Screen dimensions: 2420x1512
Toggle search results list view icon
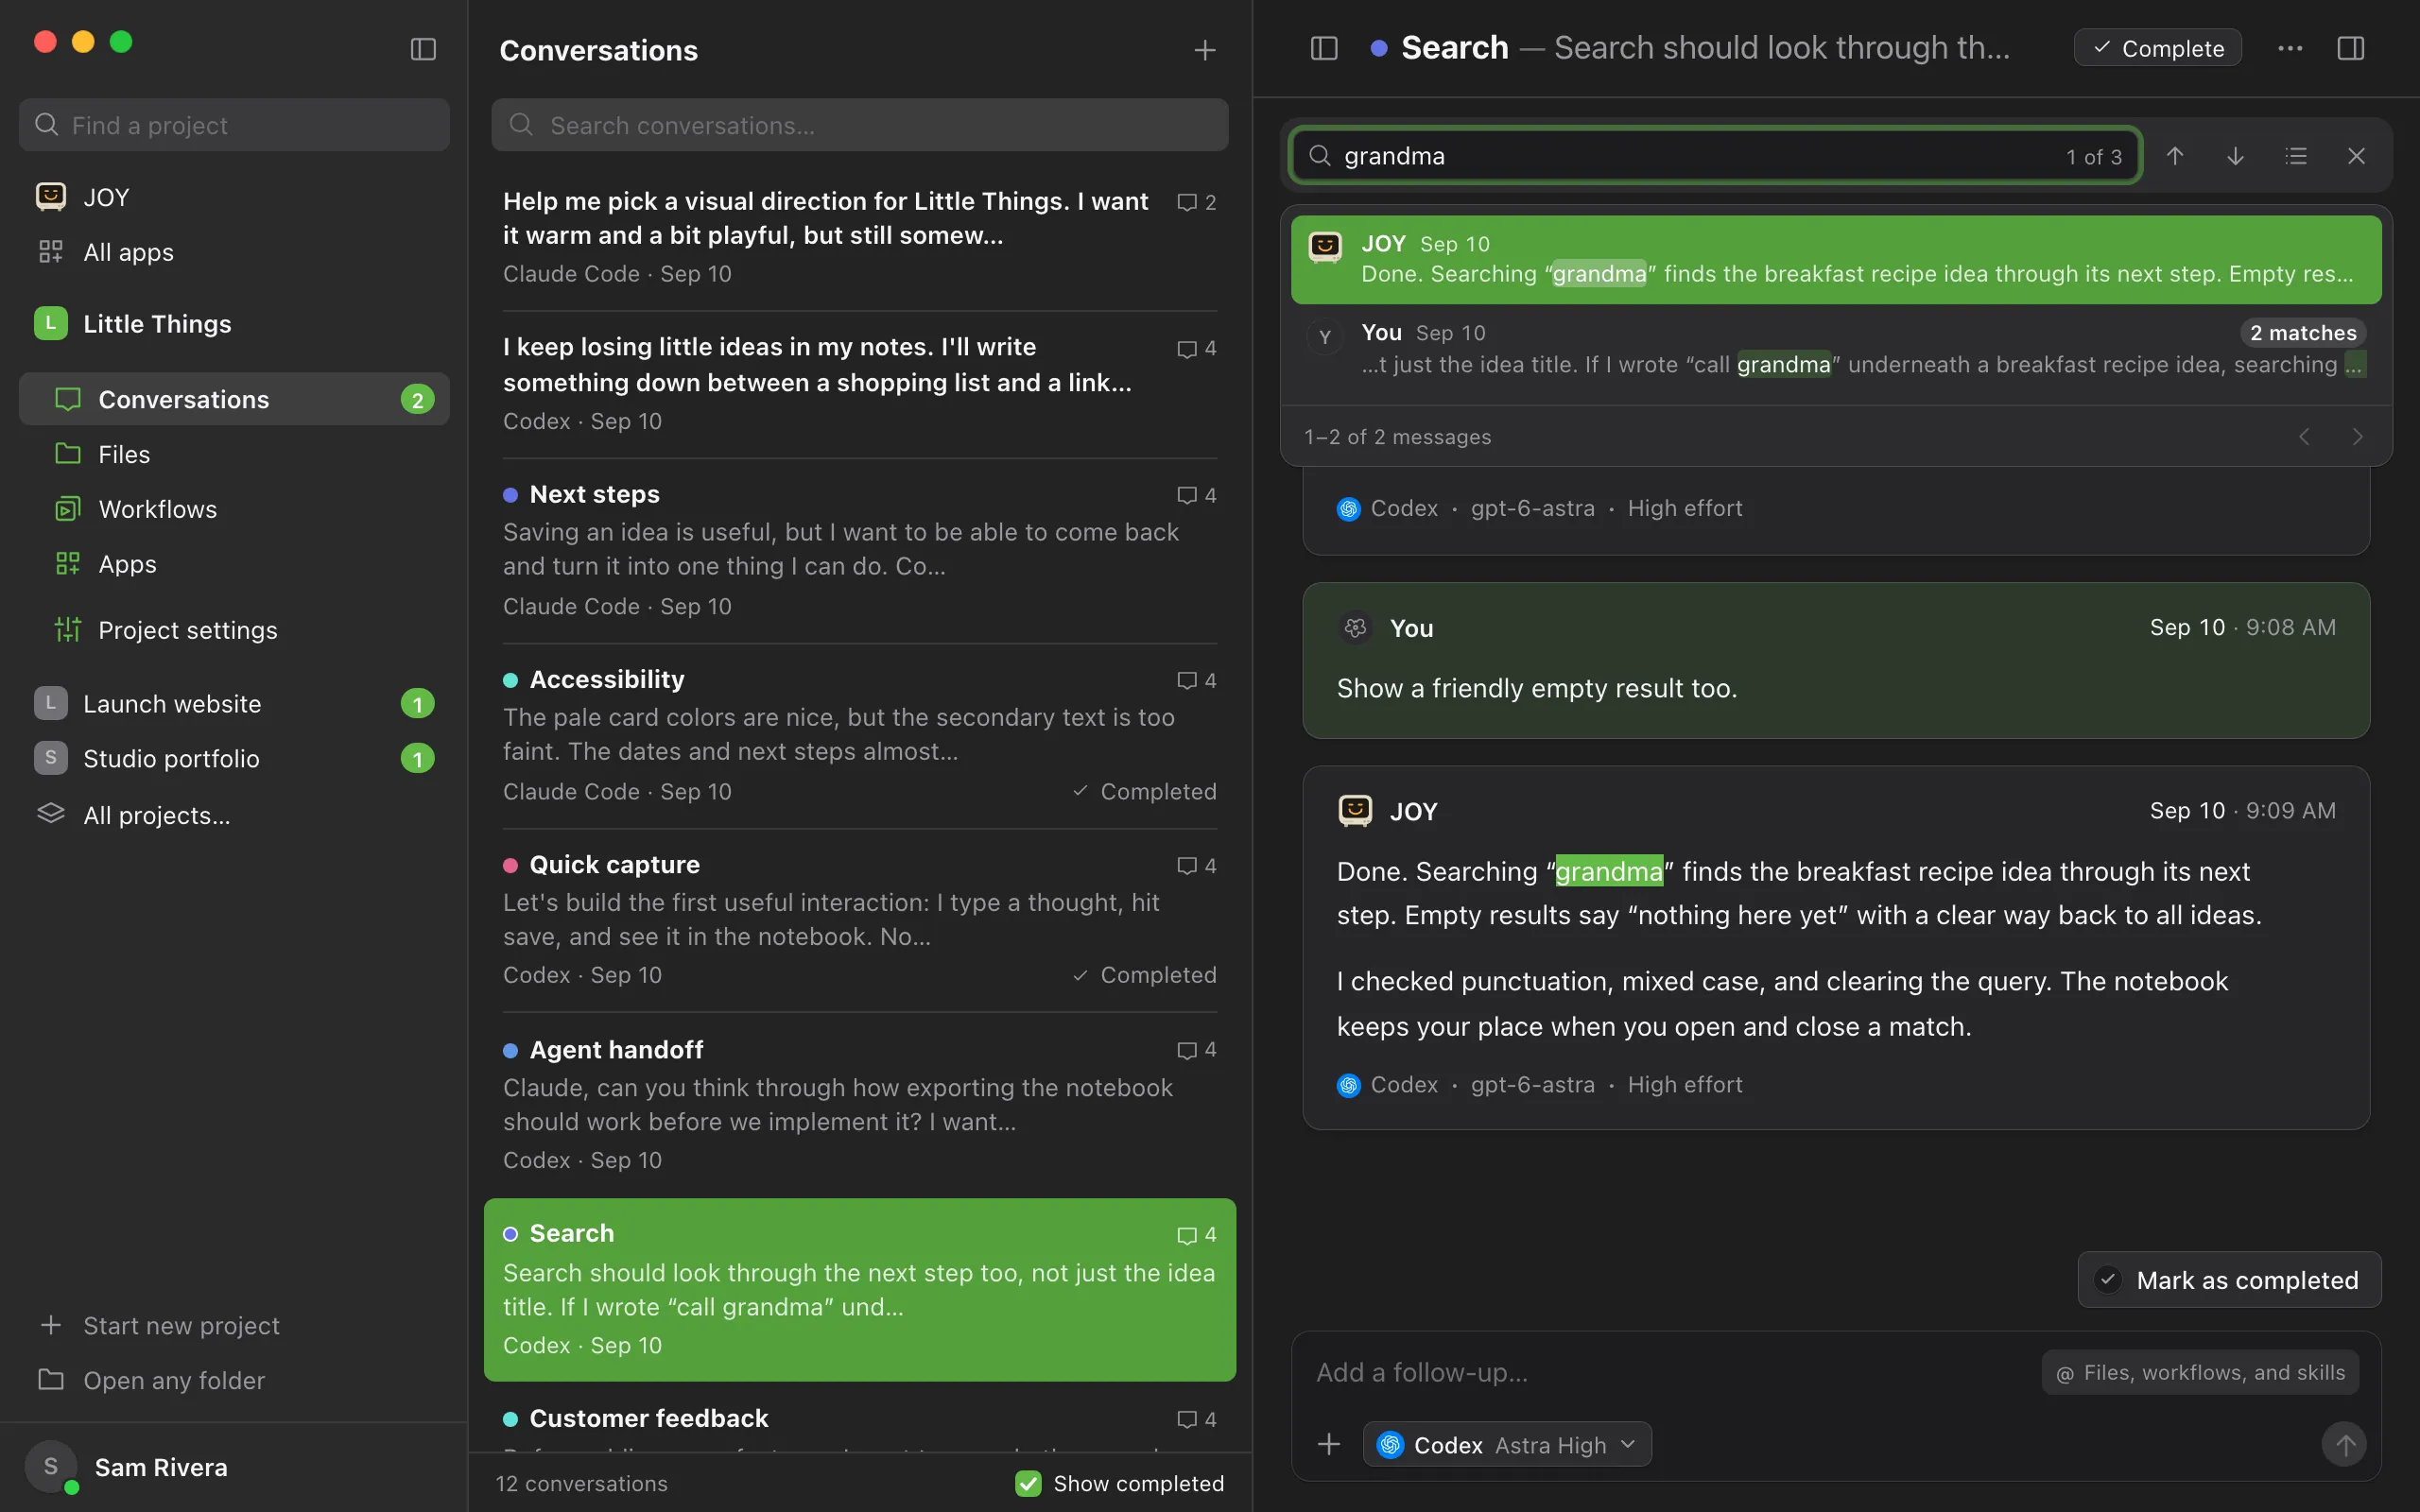click(2296, 156)
